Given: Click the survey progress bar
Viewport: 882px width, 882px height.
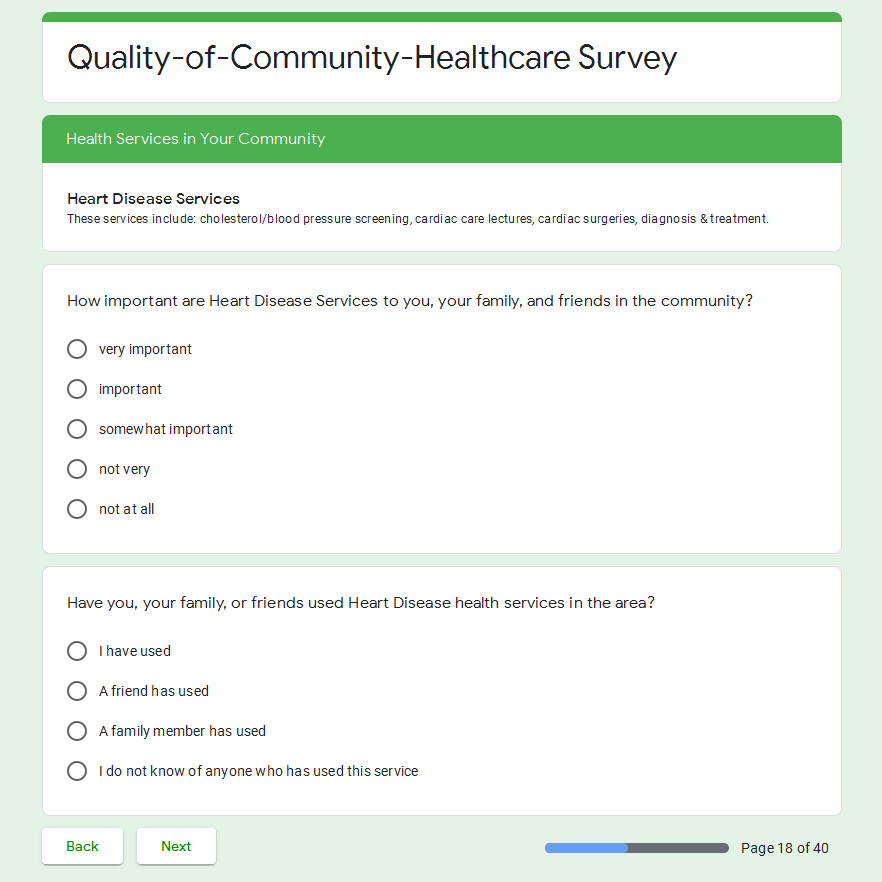Looking at the screenshot, I should (x=636, y=848).
